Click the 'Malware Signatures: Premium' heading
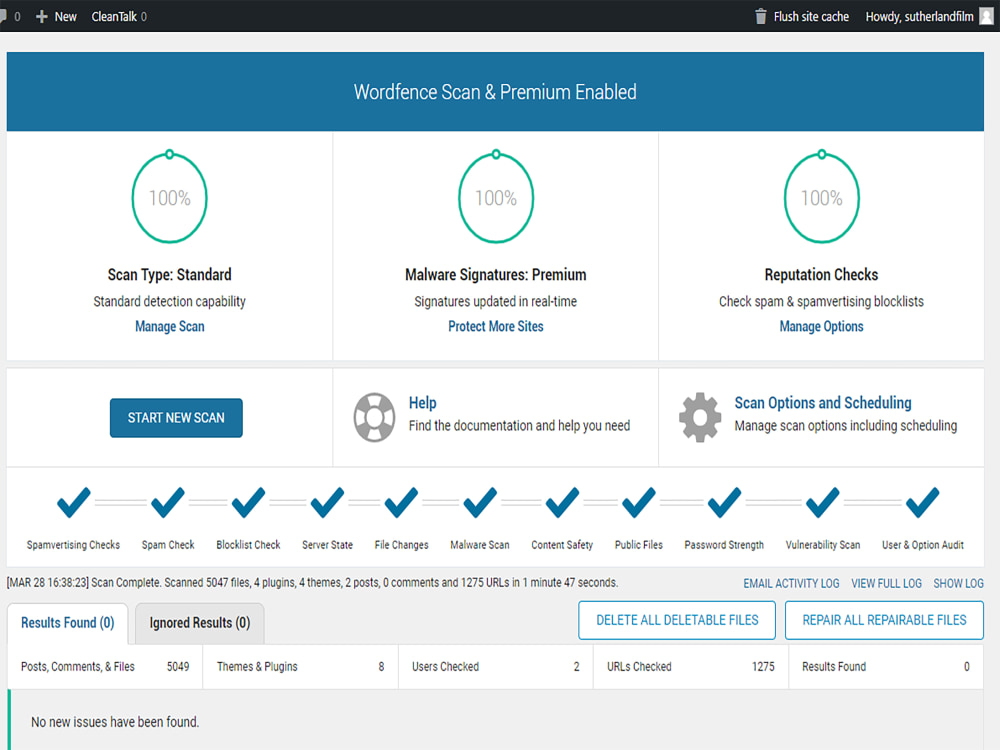Screen dimensions: 1000x750 pos(496,275)
